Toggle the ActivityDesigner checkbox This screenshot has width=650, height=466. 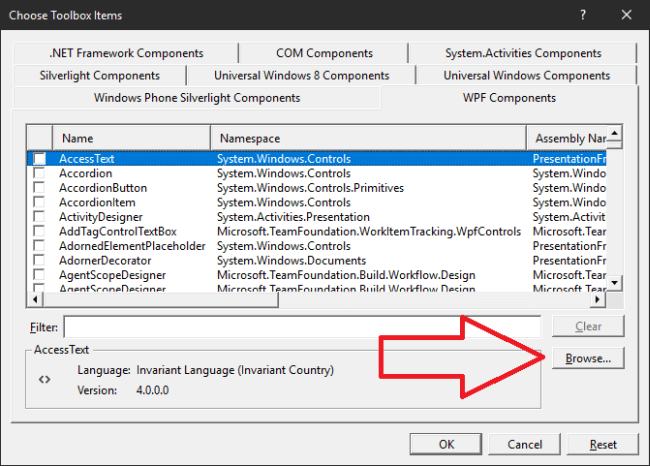40,217
